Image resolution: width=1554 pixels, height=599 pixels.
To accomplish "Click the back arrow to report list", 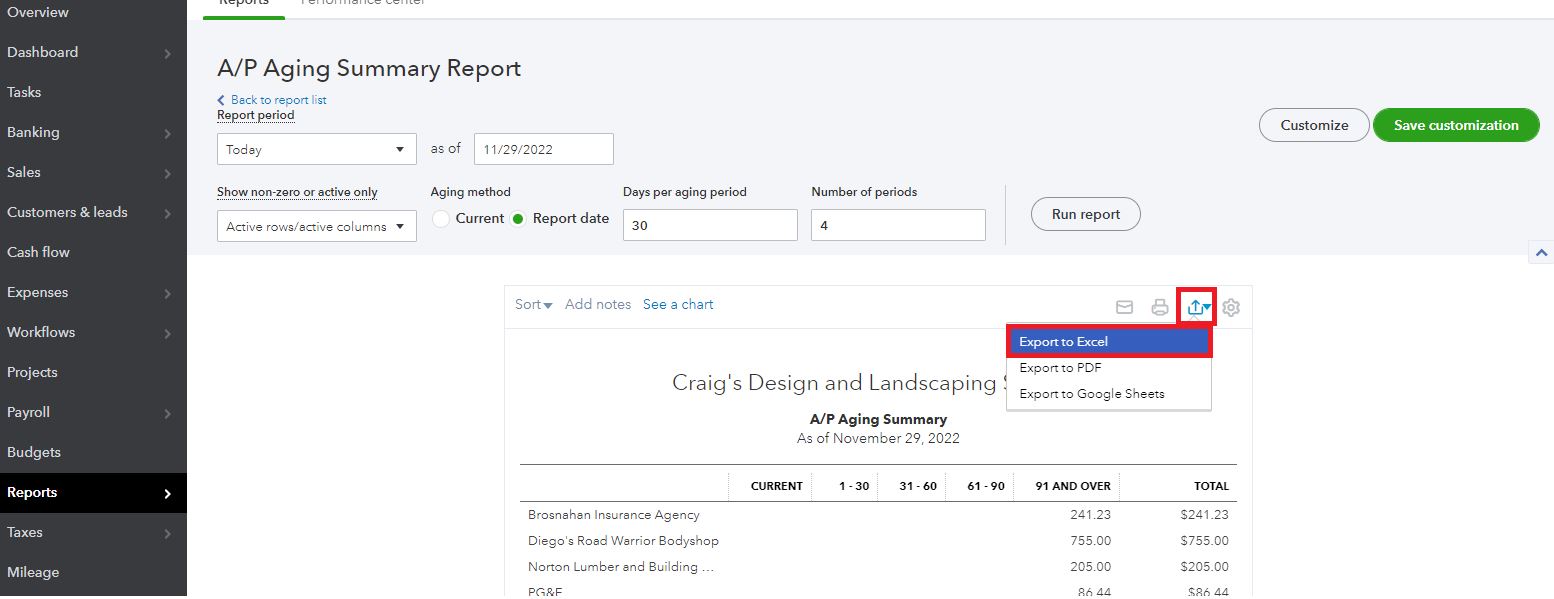I will coord(221,100).
